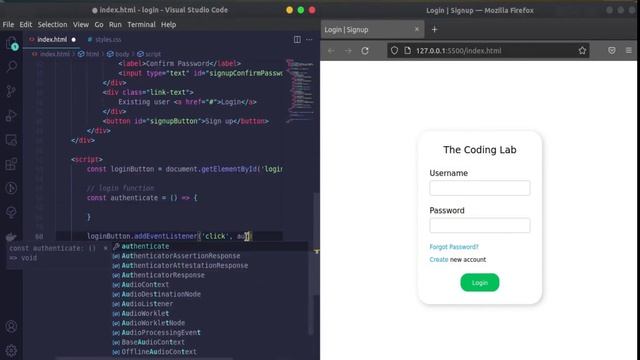The width and height of the screenshot is (640, 360).
Task: Open the Go menu
Action: click(99, 24)
